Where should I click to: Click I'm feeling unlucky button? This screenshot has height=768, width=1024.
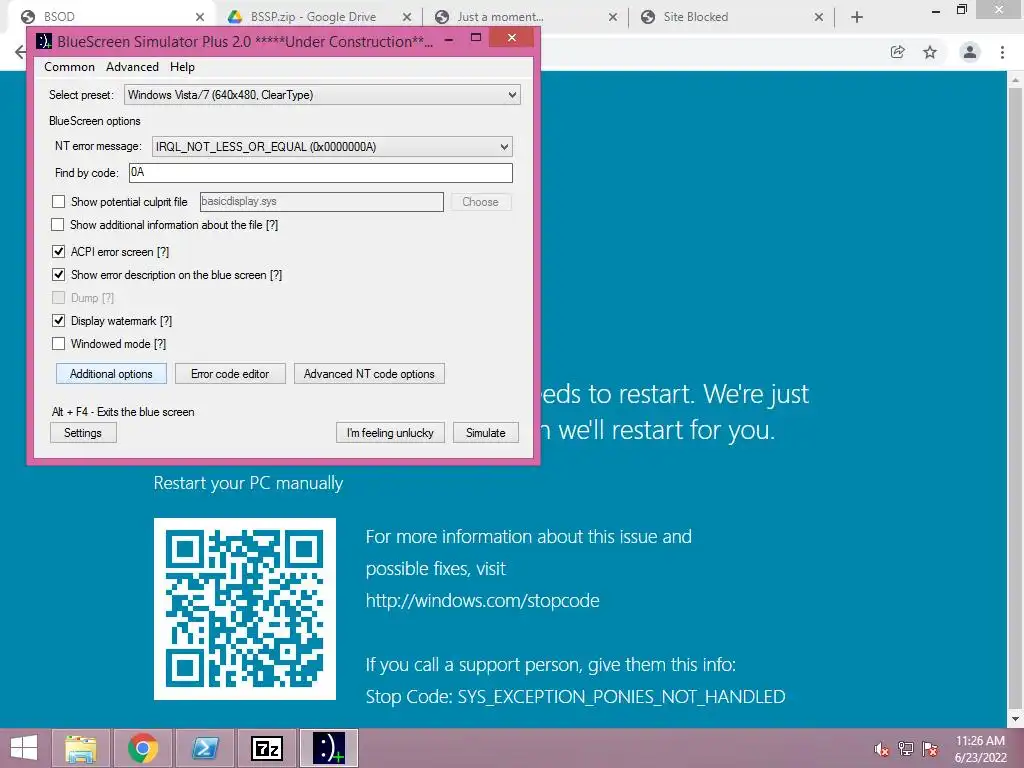click(390, 432)
